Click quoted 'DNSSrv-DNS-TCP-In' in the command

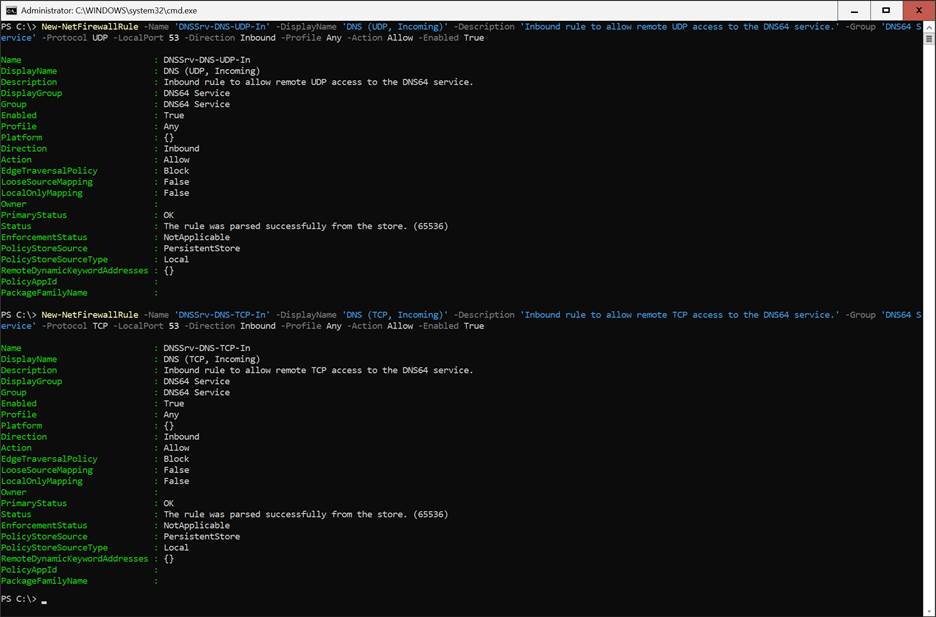[x=221, y=315]
